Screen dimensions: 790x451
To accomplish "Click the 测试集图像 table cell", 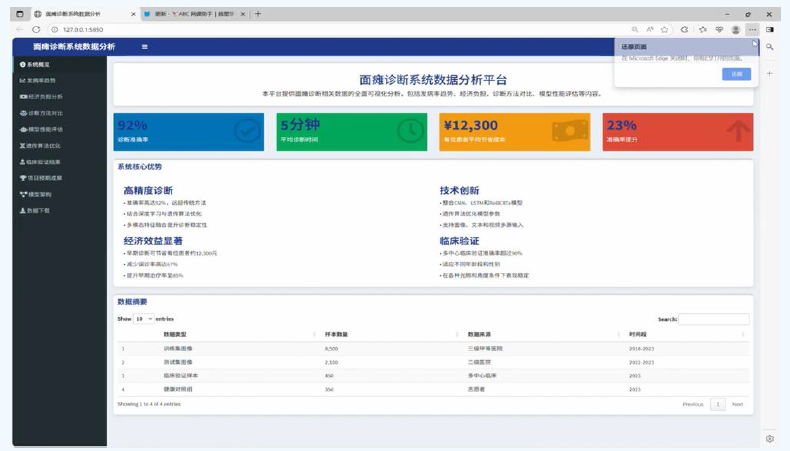I will point(178,362).
